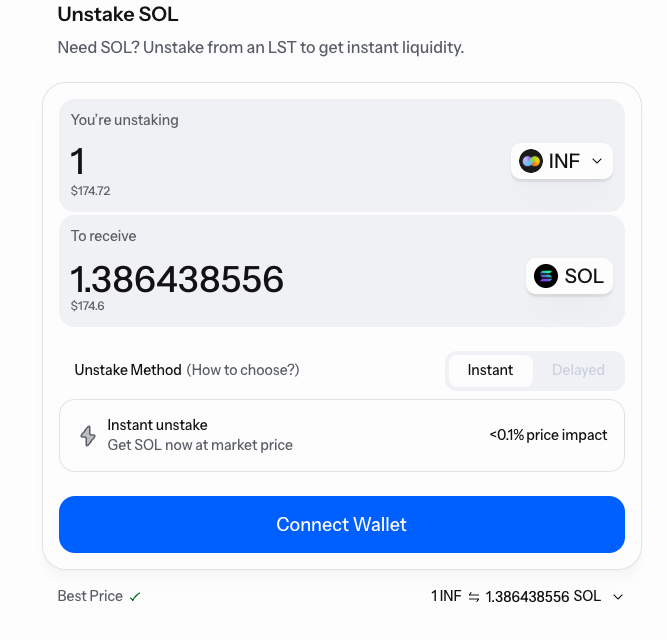Image resolution: width=667 pixels, height=640 pixels.
Task: Click the lightning bolt instant unstake icon
Action: pyautogui.click(x=88, y=436)
